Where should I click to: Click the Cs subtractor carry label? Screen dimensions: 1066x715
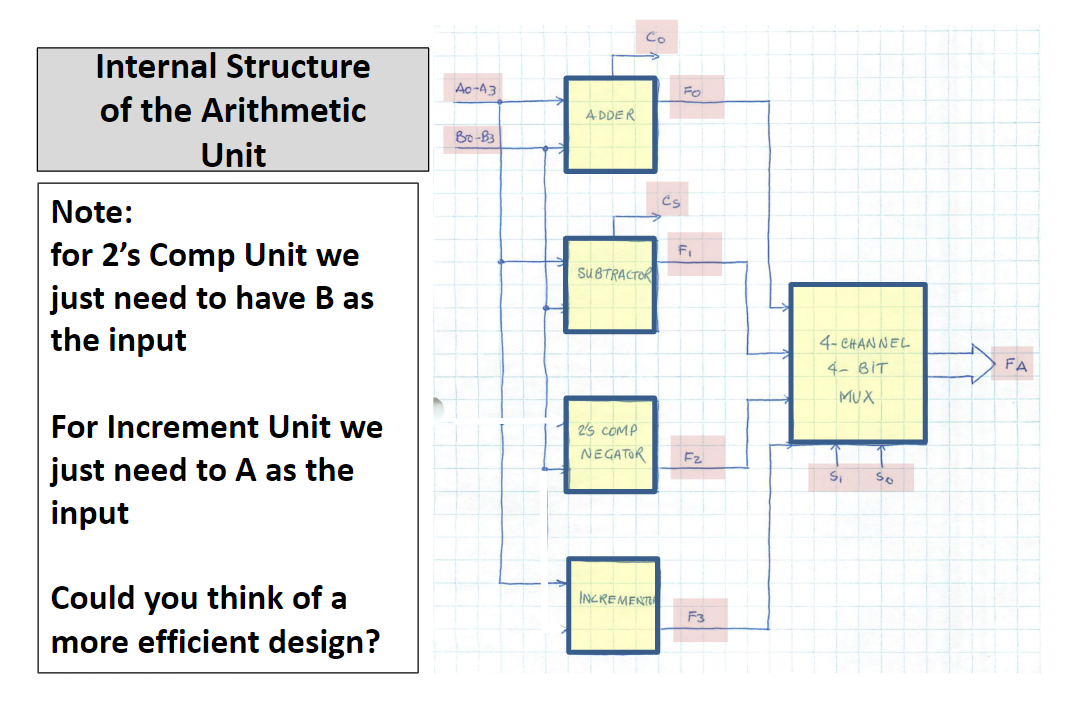[668, 200]
